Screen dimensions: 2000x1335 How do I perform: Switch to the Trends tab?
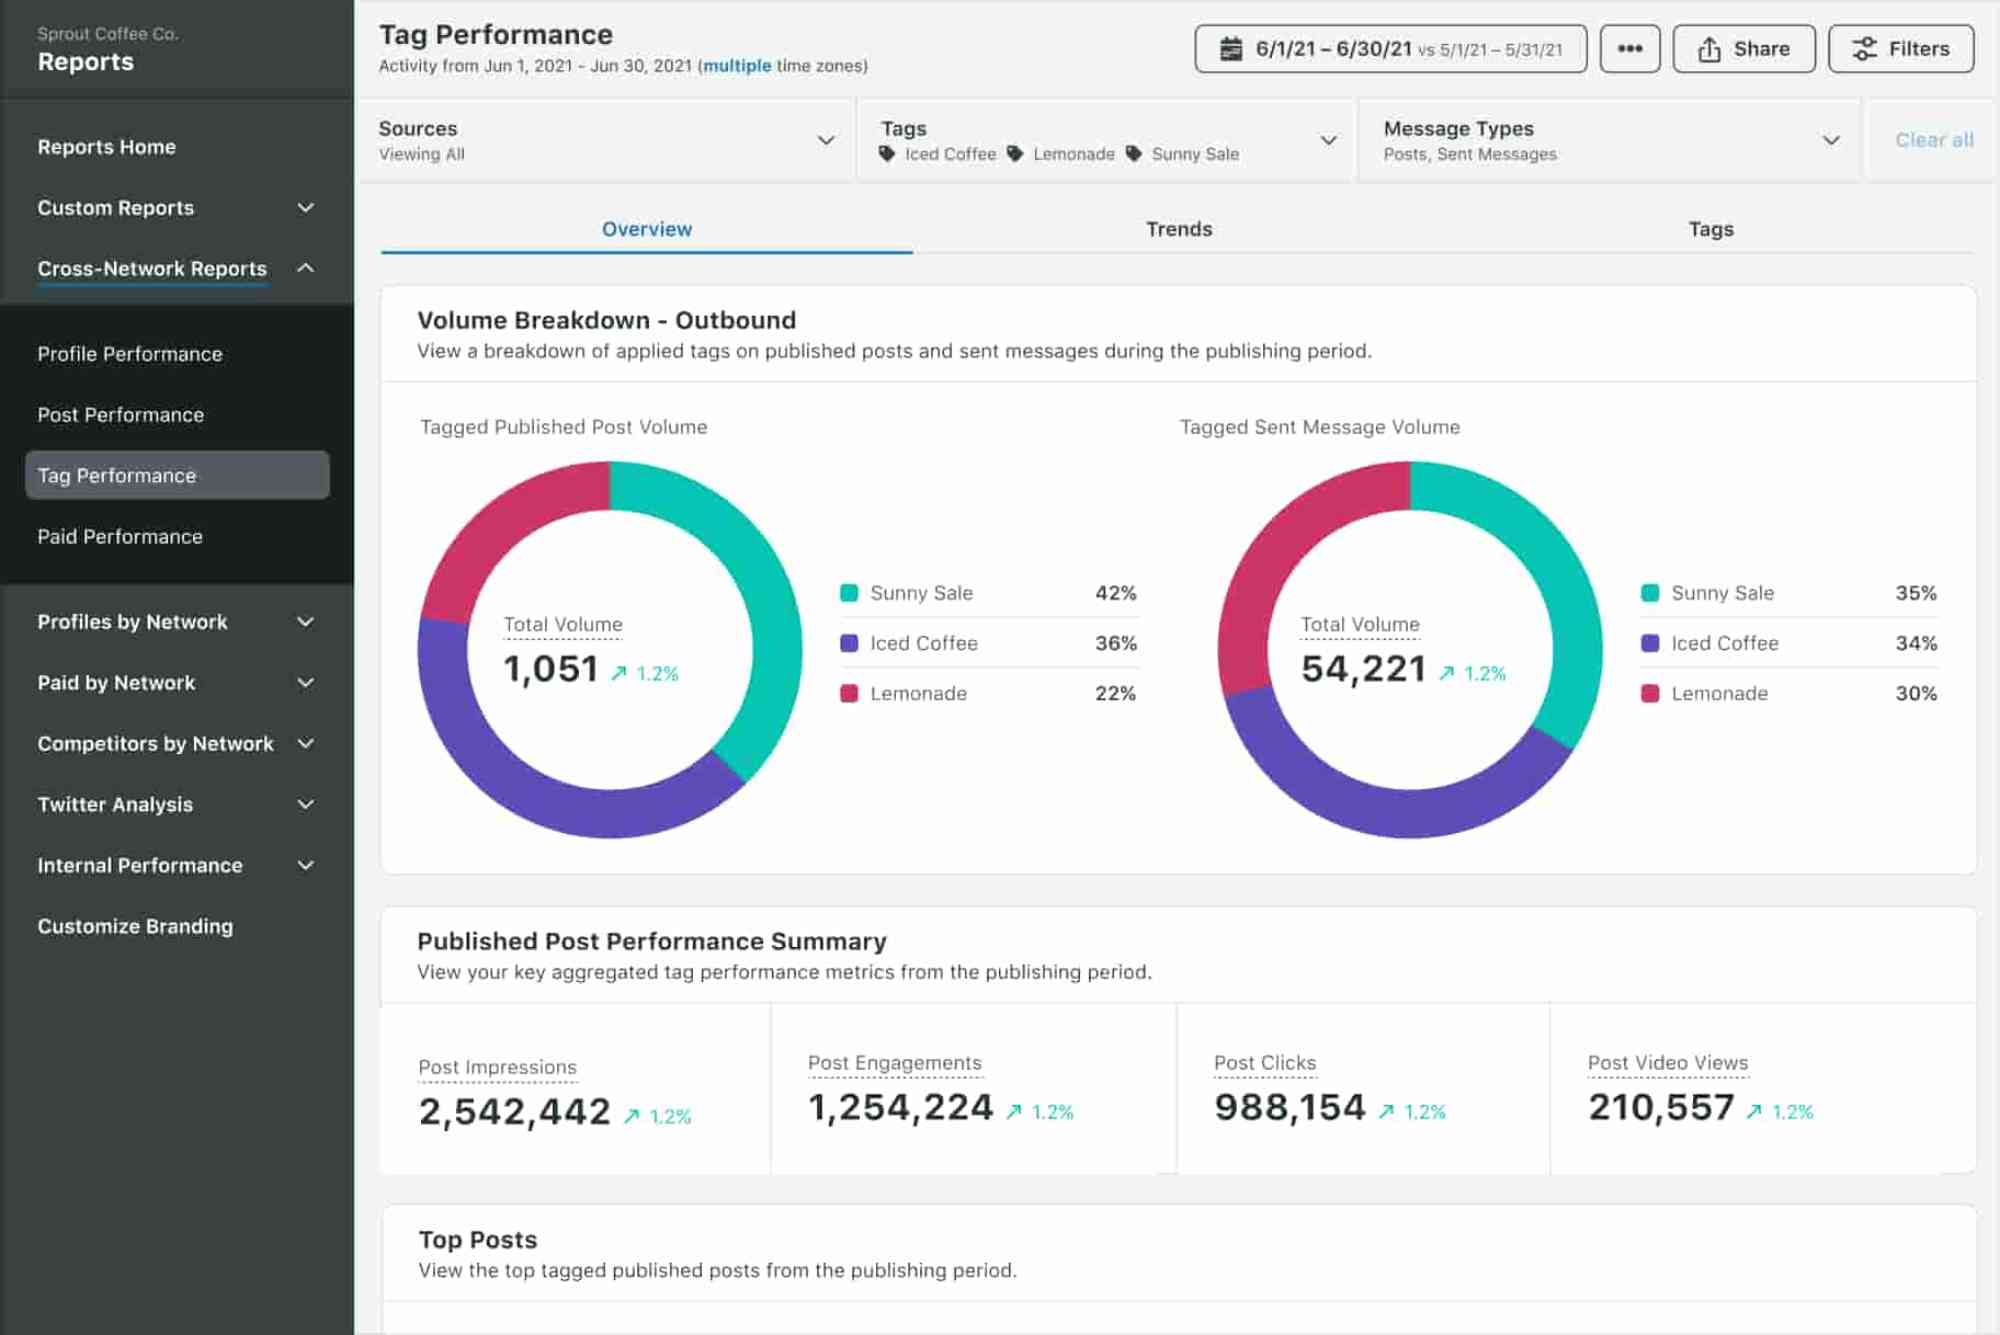(1178, 229)
